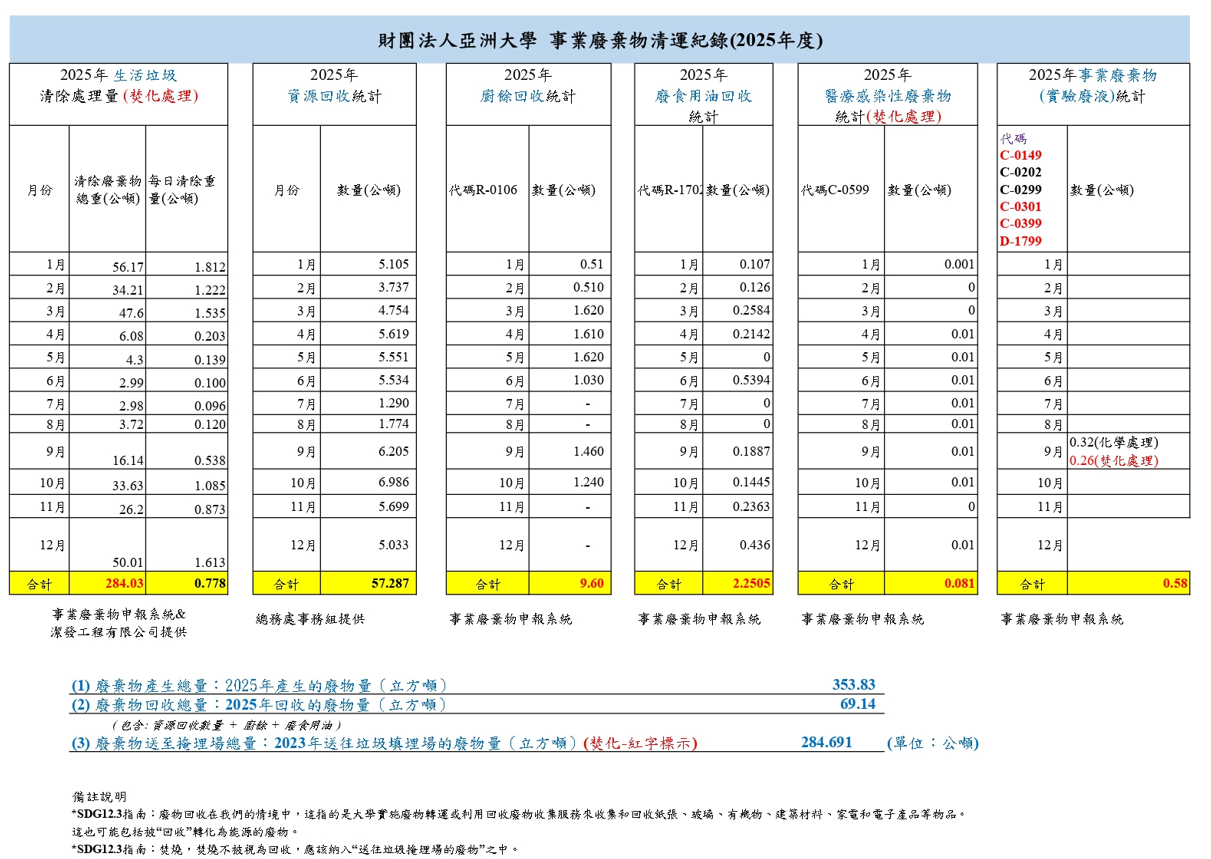Click the title 事業廢棄物清運紀錄(2025年度)
Screen dimensions: 1211x859
pyautogui.click(x=686, y=41)
